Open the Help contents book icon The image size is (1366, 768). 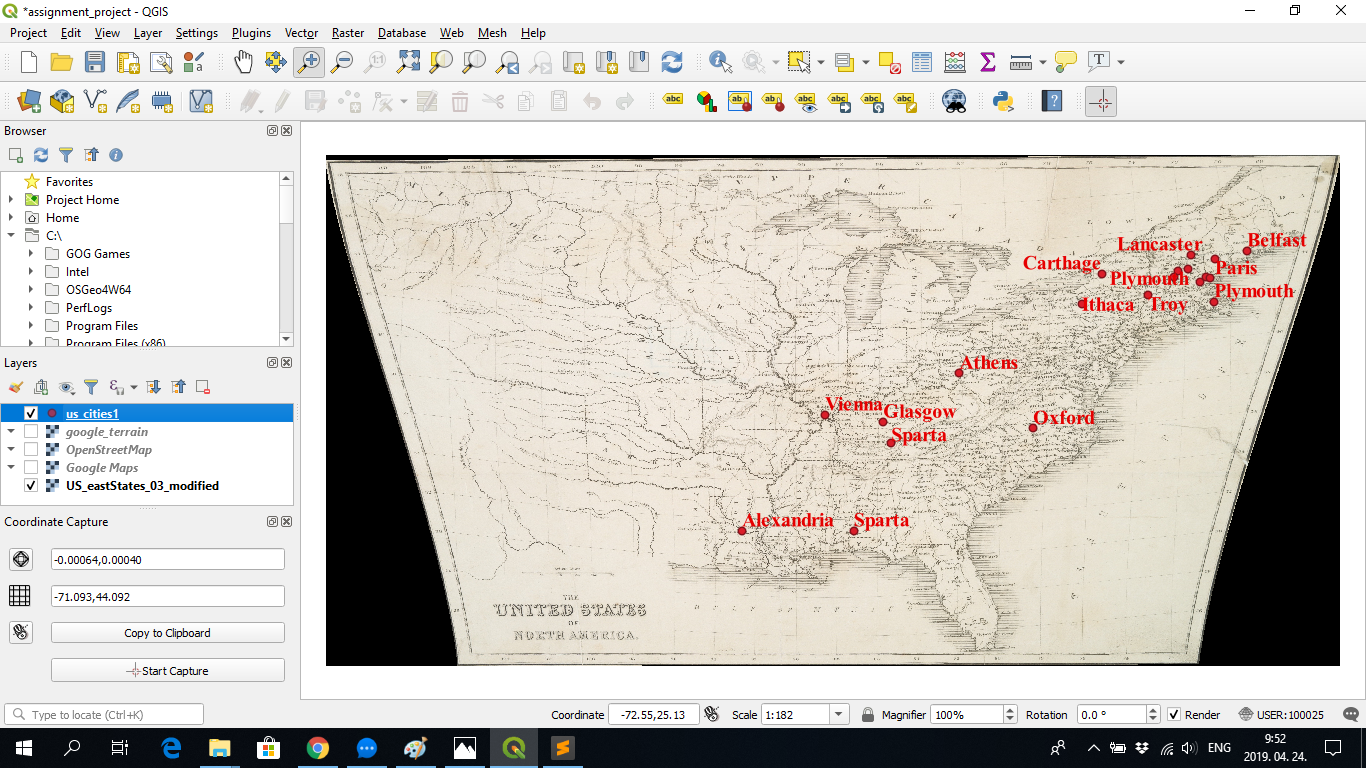pyautogui.click(x=1051, y=101)
